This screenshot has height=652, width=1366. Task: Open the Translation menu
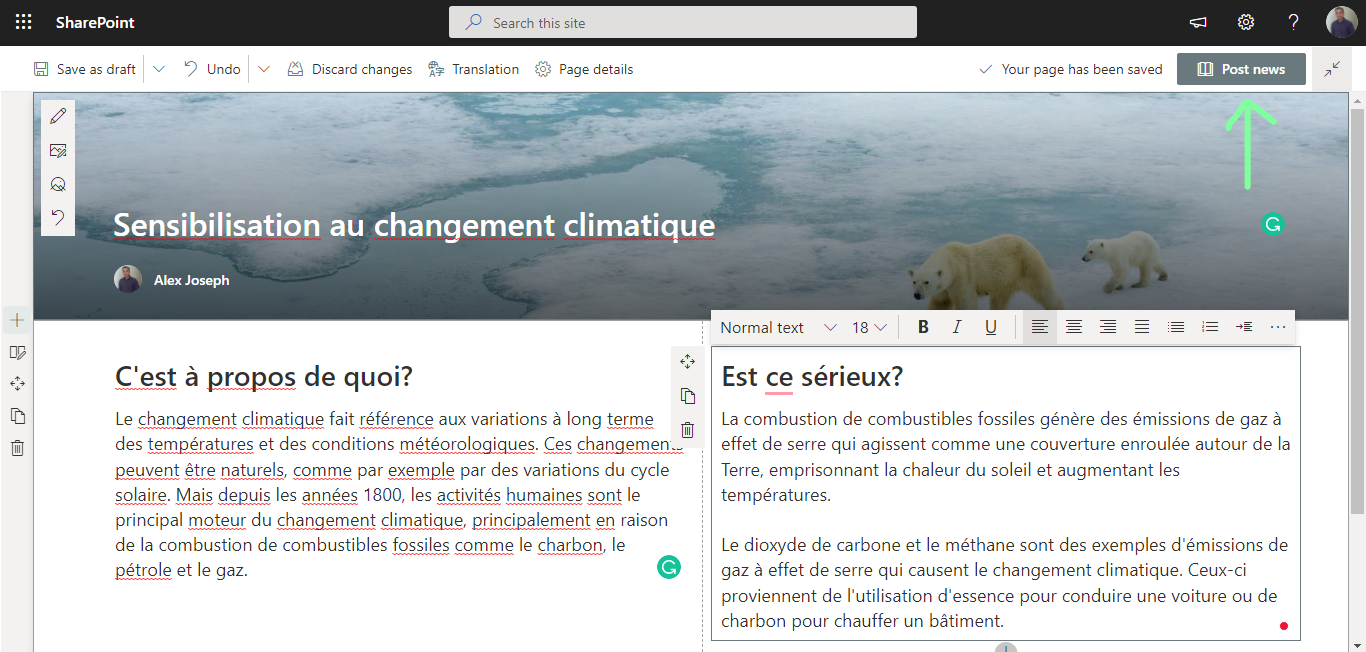pyautogui.click(x=473, y=69)
